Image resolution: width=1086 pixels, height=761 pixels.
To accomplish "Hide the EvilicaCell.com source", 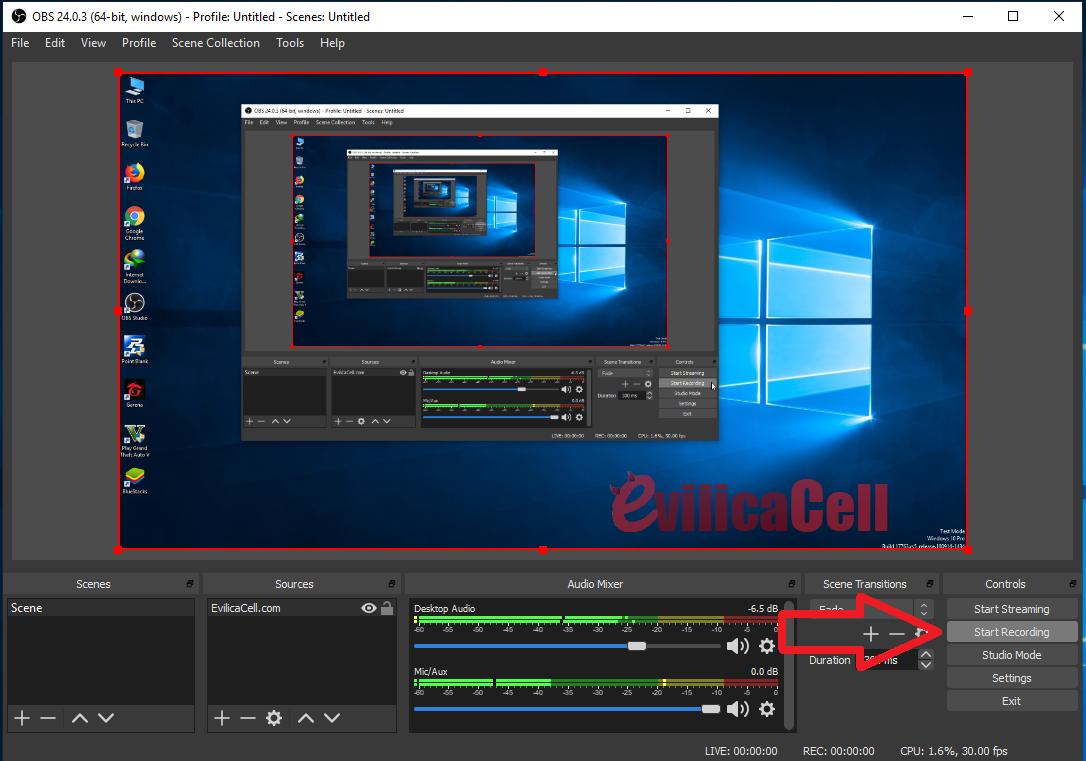I will [368, 607].
